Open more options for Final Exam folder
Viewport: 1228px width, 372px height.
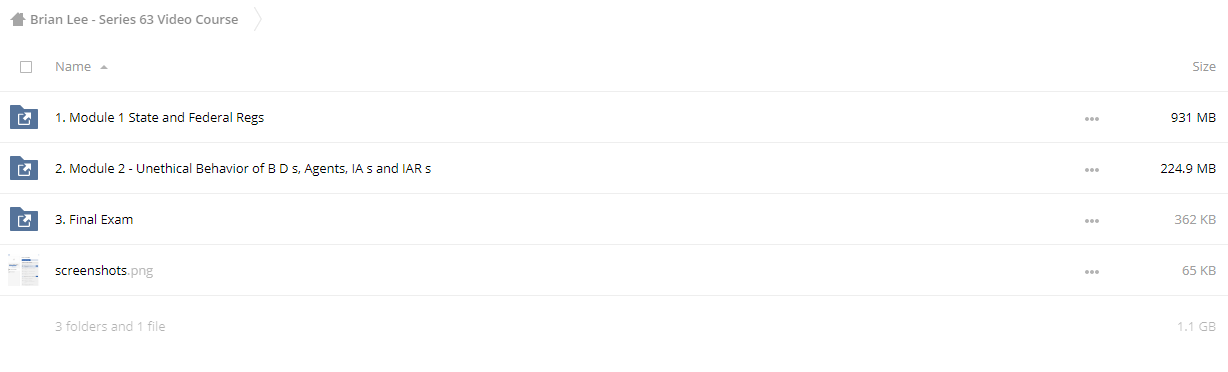(x=1091, y=220)
